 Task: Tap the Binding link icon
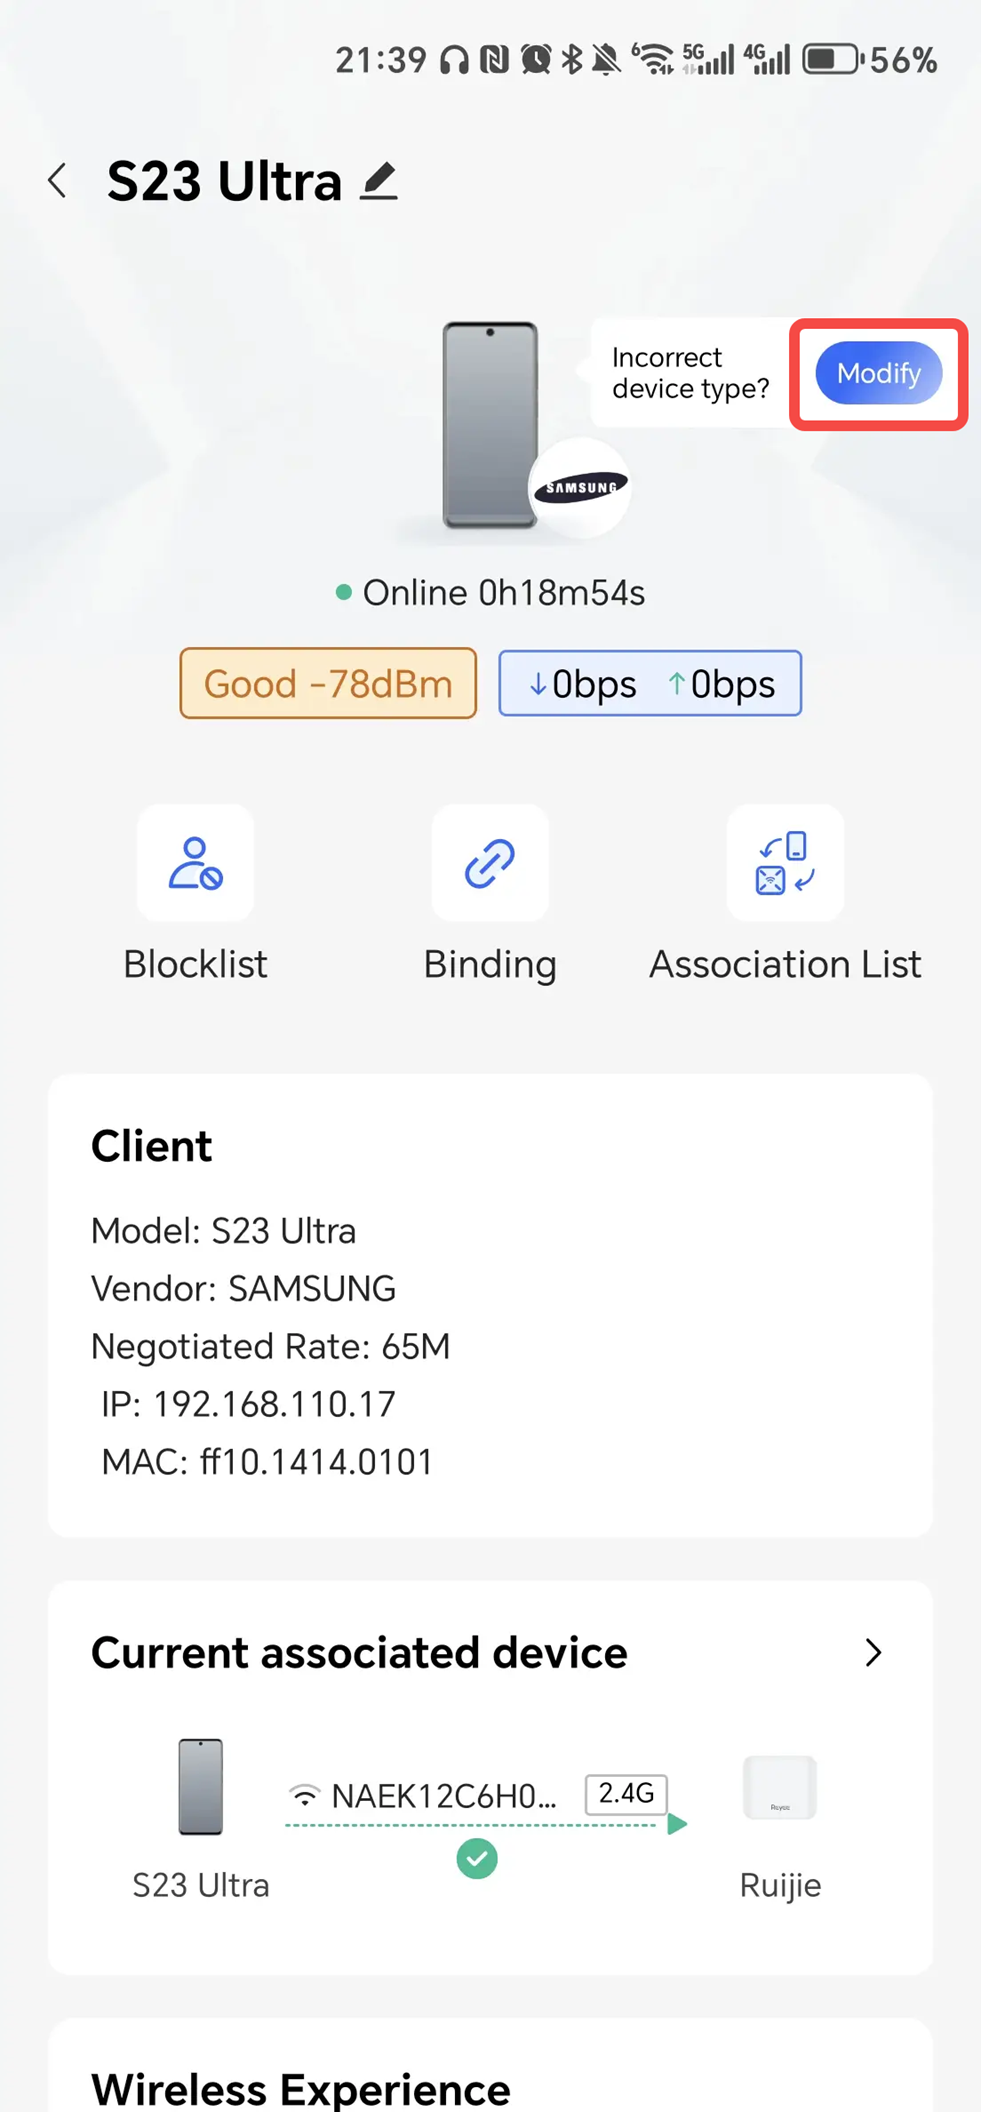point(490,863)
